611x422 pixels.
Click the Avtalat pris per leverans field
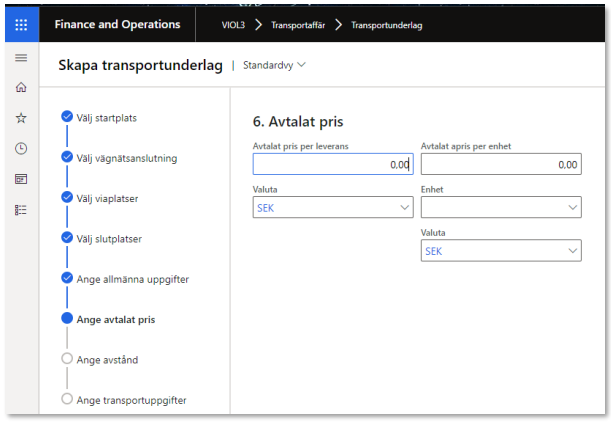pos(332,165)
